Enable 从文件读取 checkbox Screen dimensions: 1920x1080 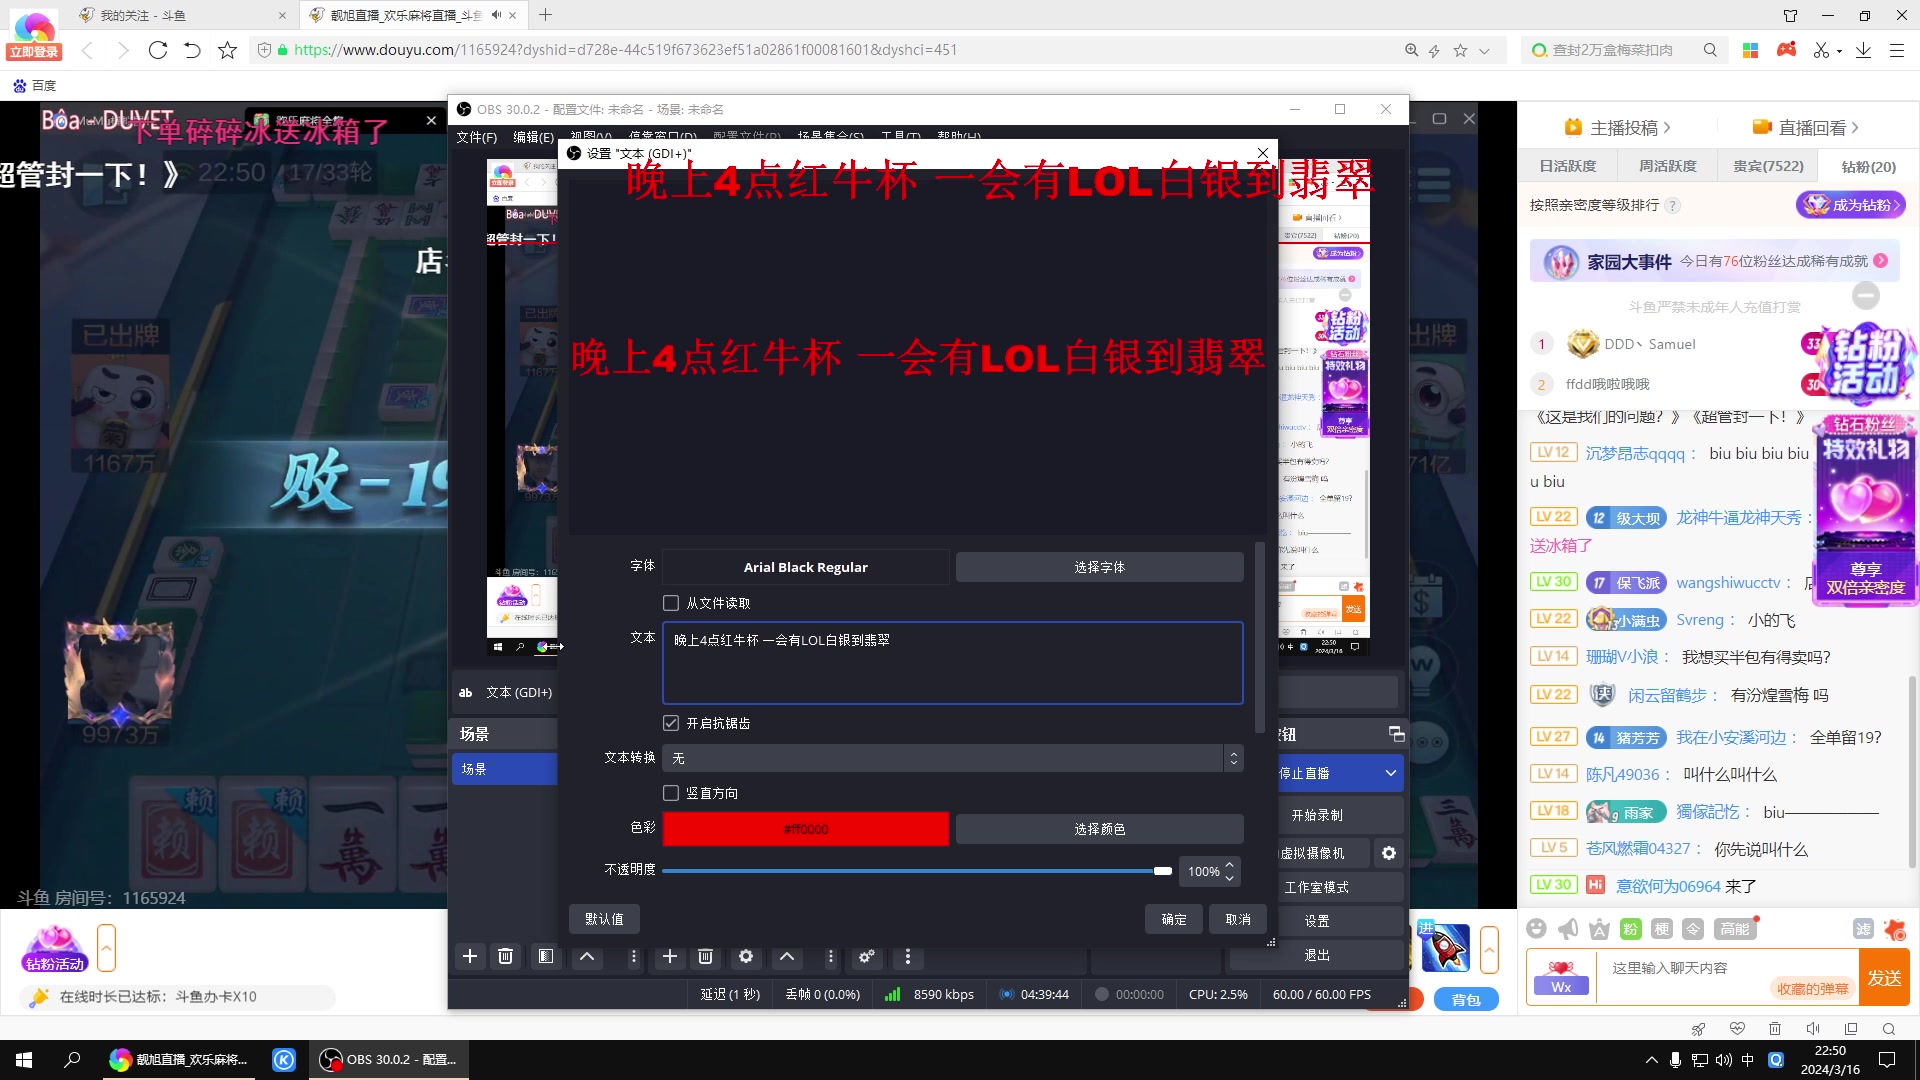[x=671, y=603]
